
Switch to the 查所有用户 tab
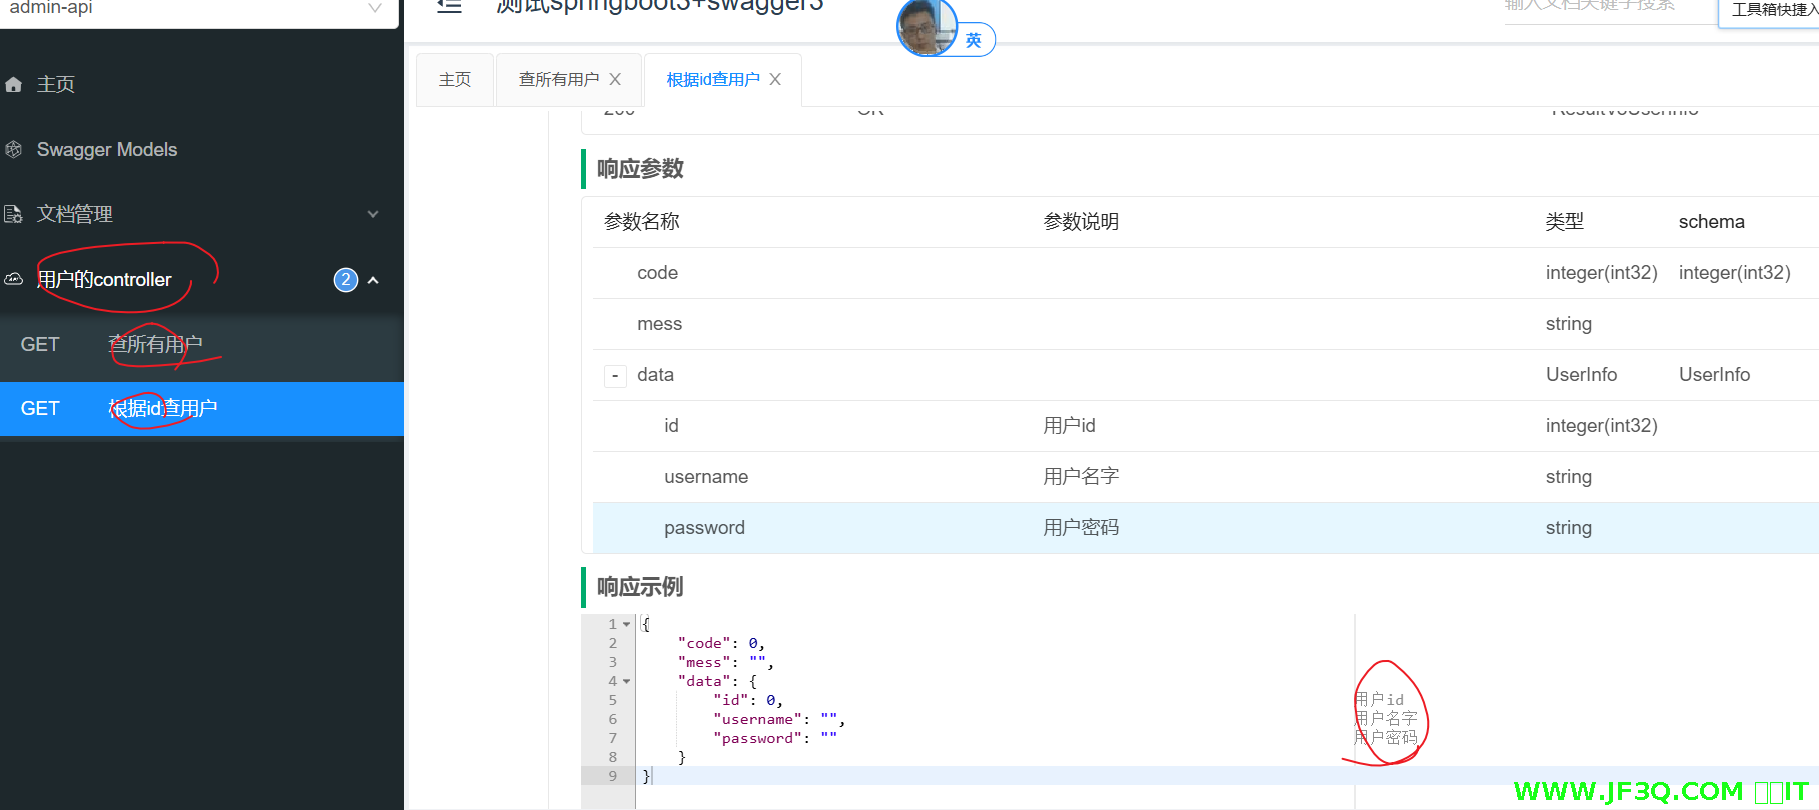point(558,80)
